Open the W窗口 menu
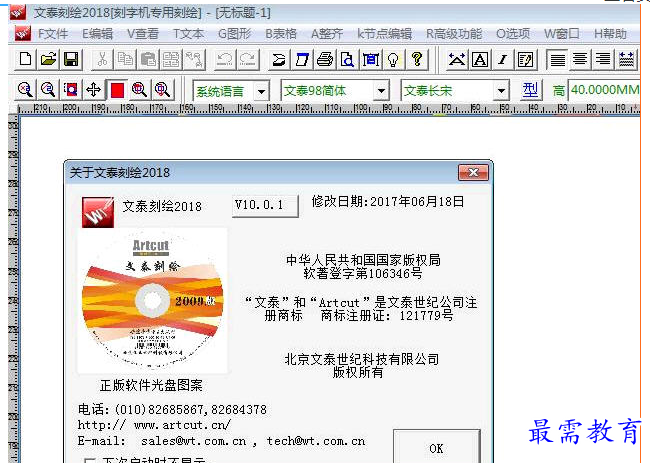Image resolution: width=650 pixels, height=463 pixels. point(562,34)
